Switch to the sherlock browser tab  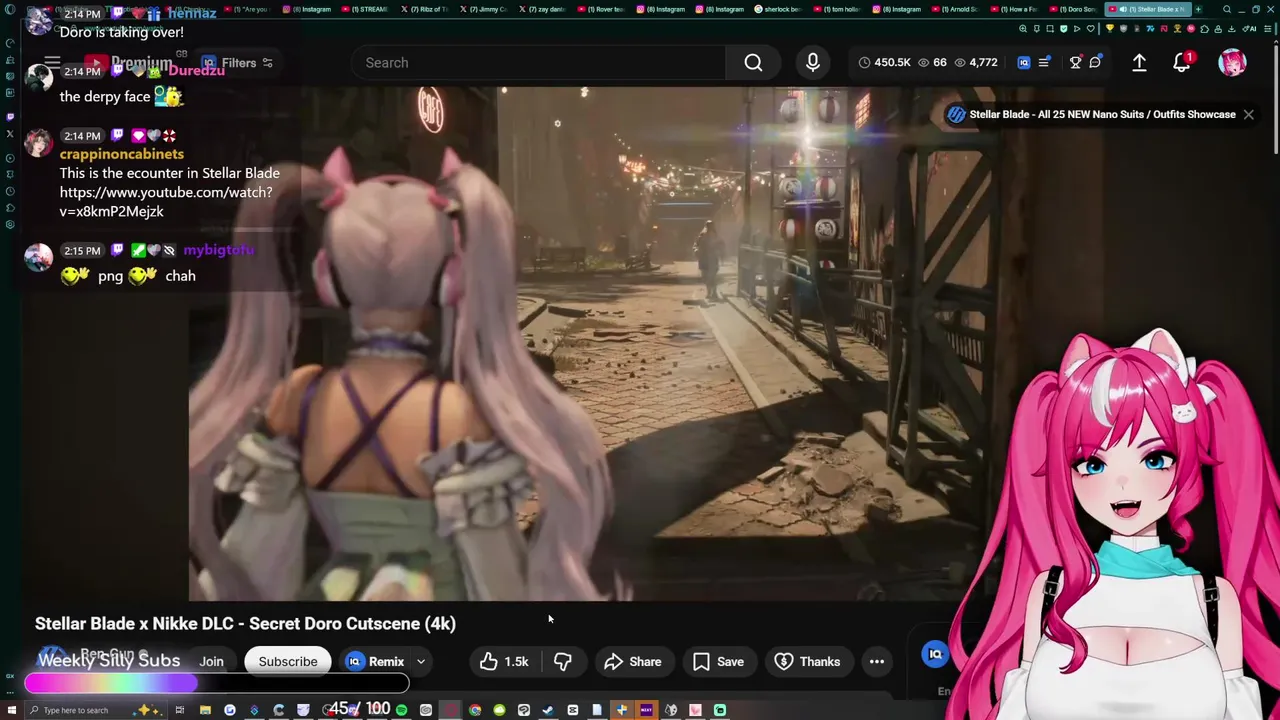click(x=778, y=9)
